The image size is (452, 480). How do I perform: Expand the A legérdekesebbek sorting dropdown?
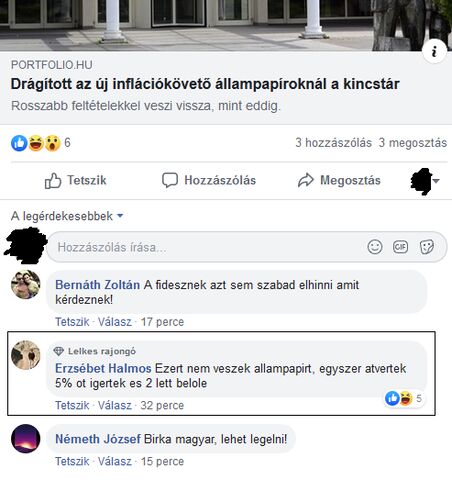point(67,216)
